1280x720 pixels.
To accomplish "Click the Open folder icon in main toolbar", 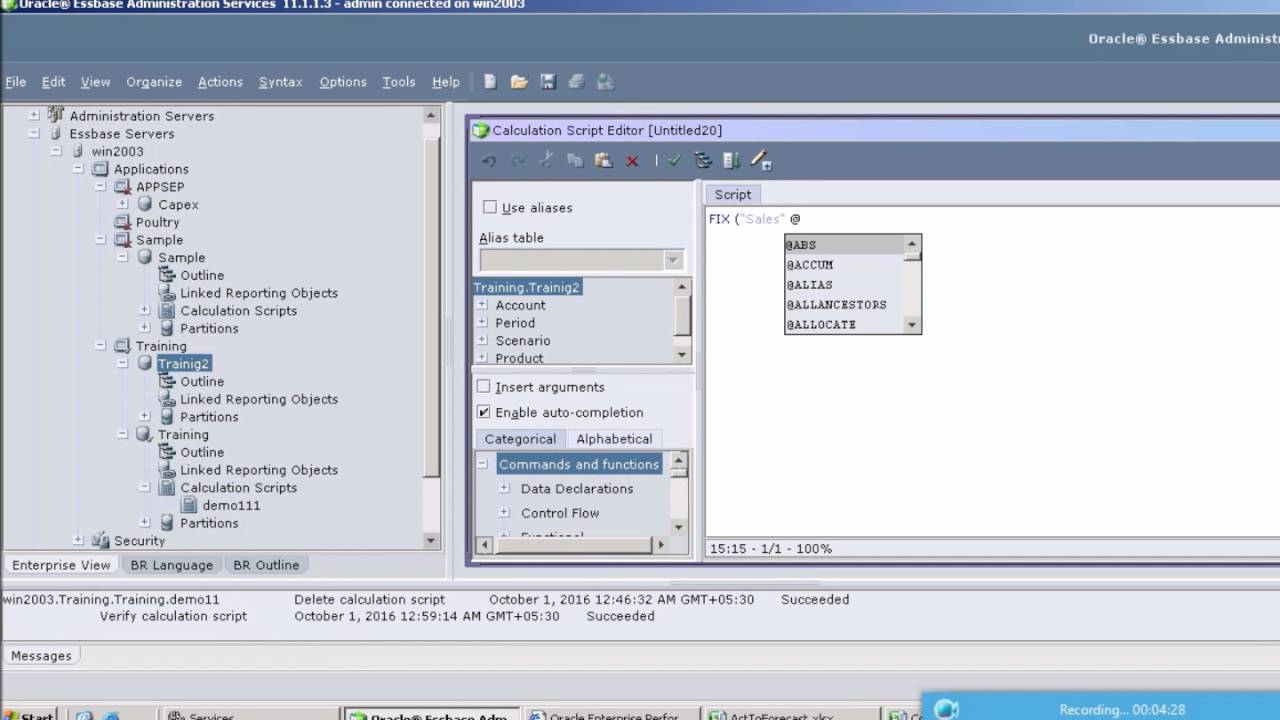I will 519,82.
